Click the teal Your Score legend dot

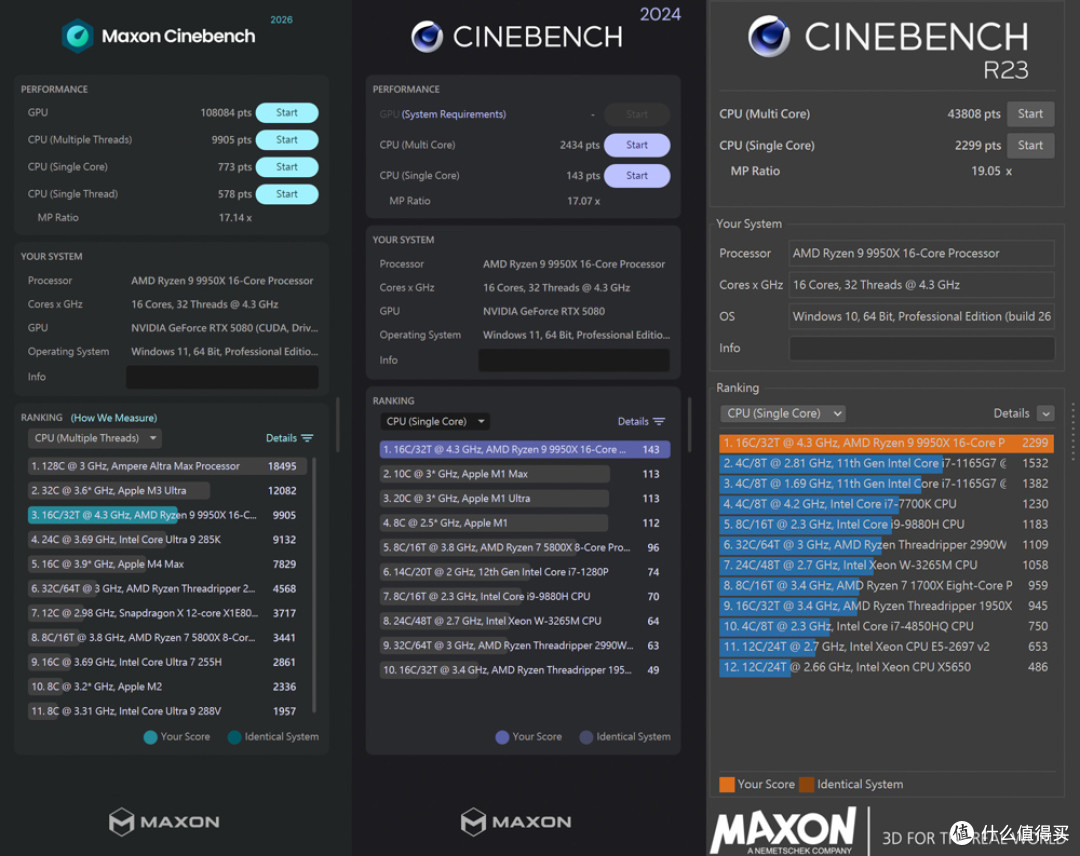[x=150, y=737]
